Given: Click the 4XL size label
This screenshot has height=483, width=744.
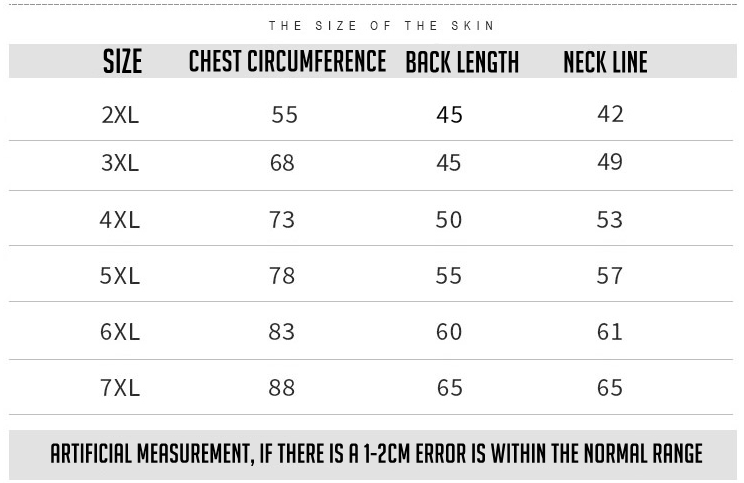Looking at the screenshot, I should [x=120, y=220].
